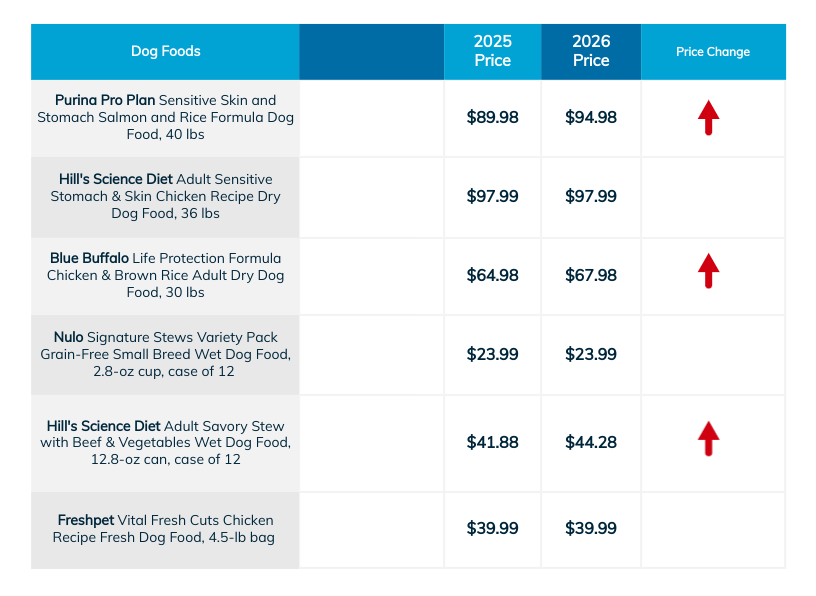This screenshot has width=816, height=596.
Task: Click Hill's Science Diet Adult Sensitive Stomach text
Action: (x=166, y=196)
